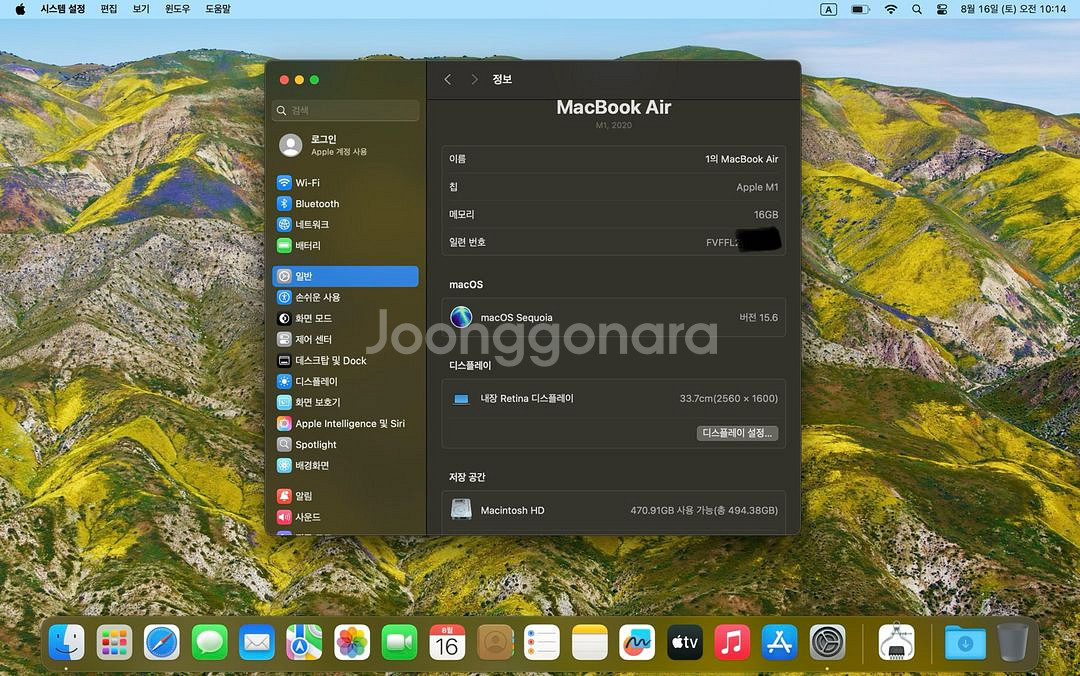The image size is (1080, 676).
Task: Open the Apple menu
Action: [x=20, y=9]
